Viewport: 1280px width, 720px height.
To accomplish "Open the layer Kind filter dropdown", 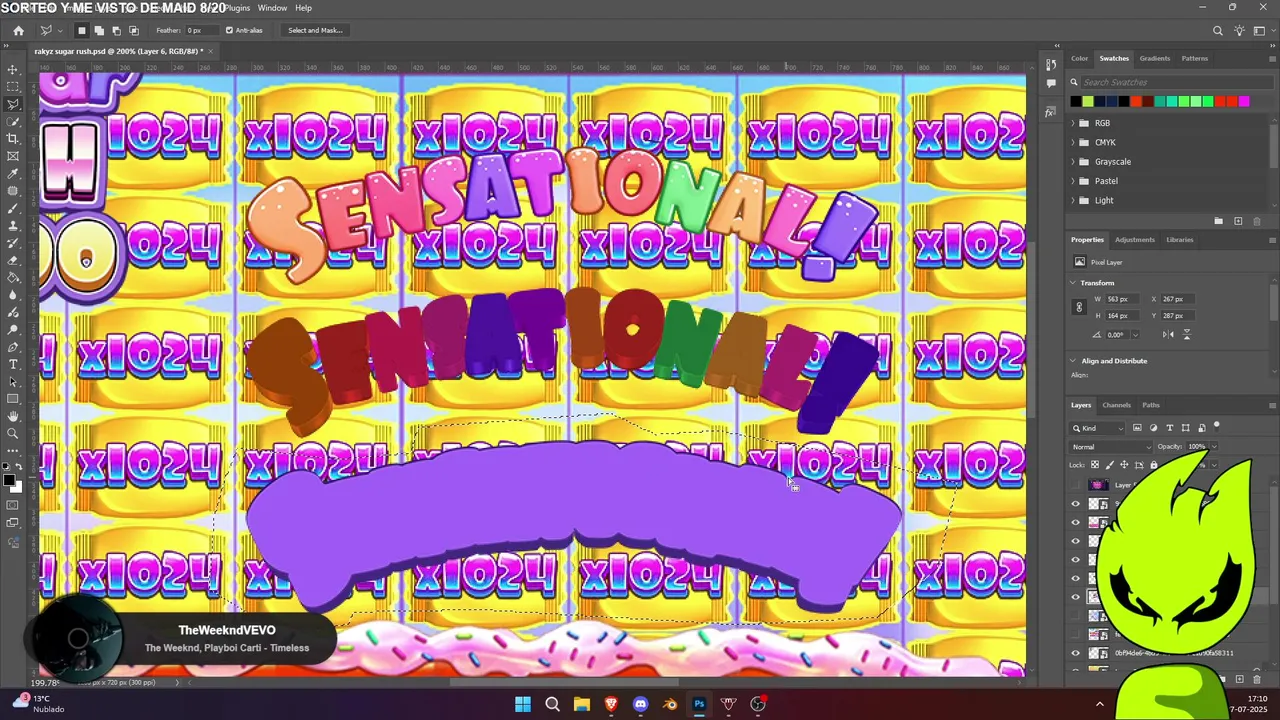I will pos(1098,428).
